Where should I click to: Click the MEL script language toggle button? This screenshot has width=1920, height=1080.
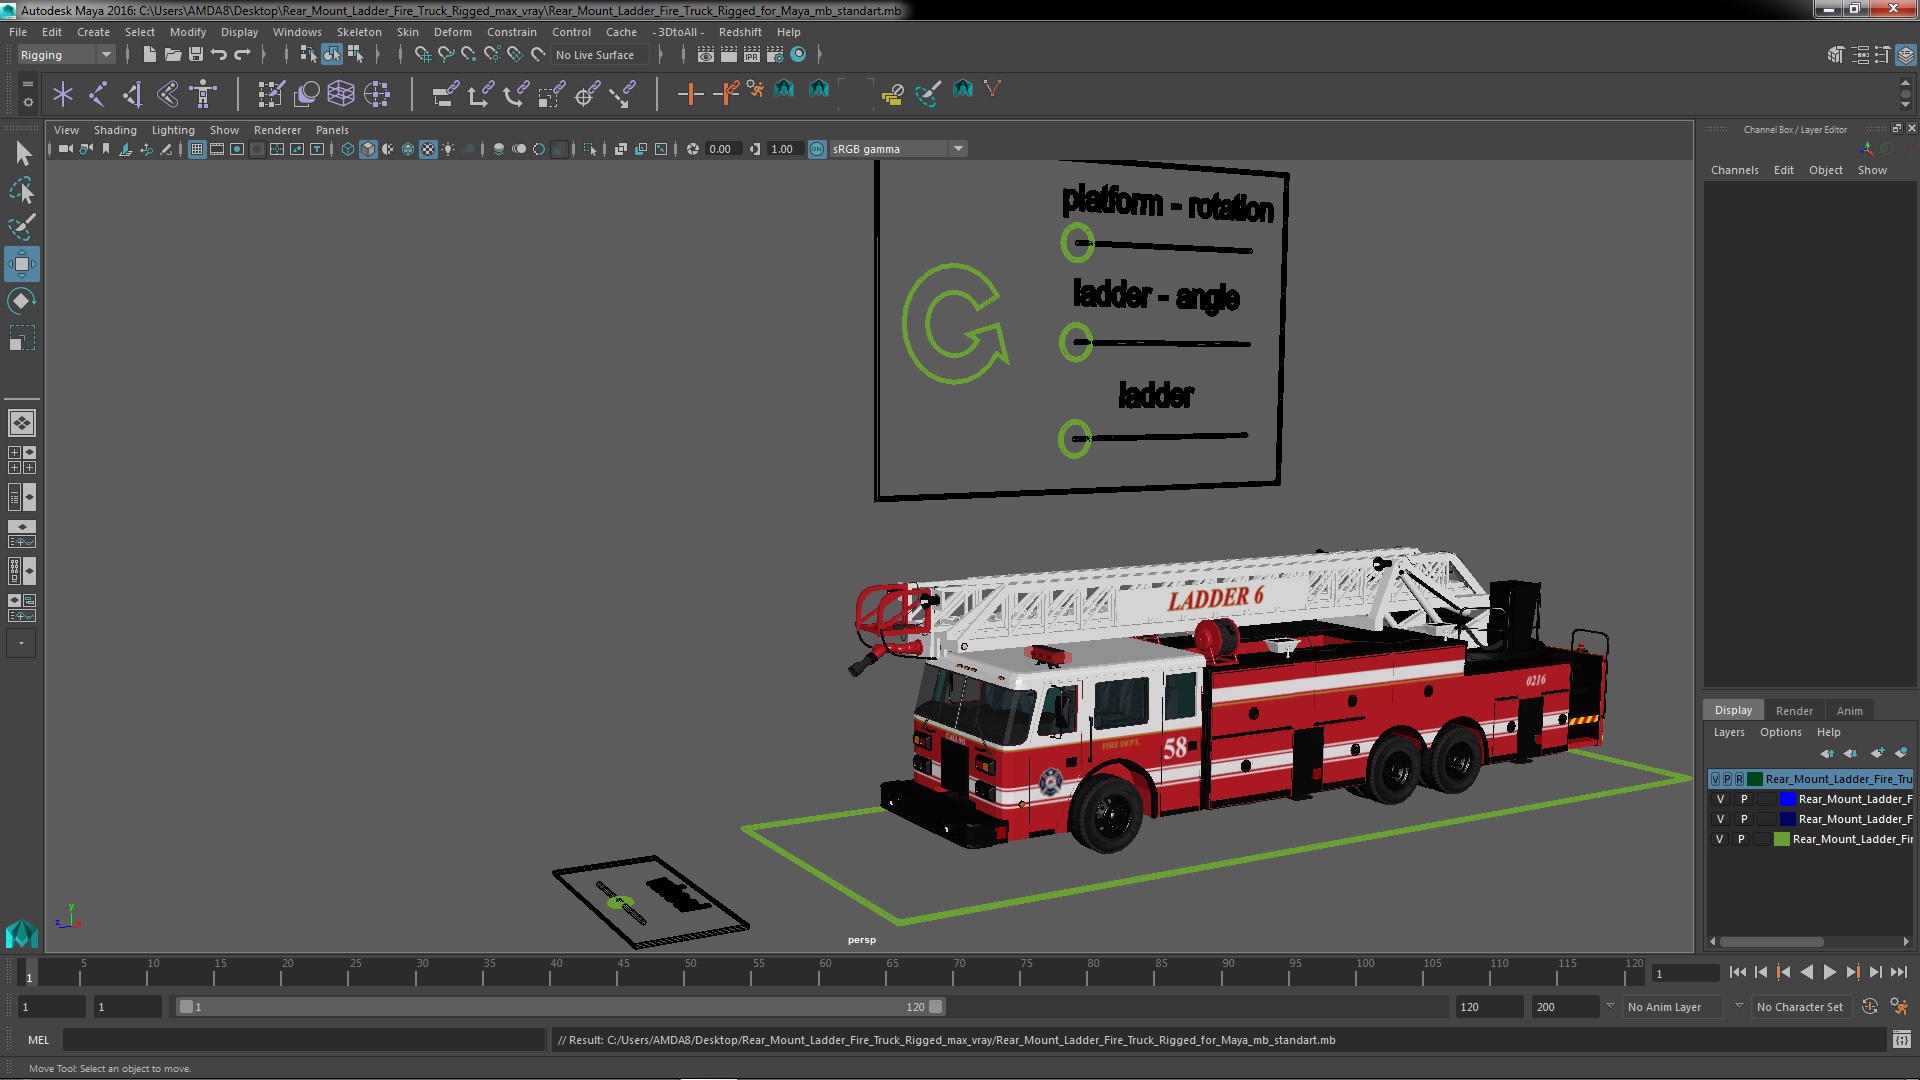tap(38, 1040)
